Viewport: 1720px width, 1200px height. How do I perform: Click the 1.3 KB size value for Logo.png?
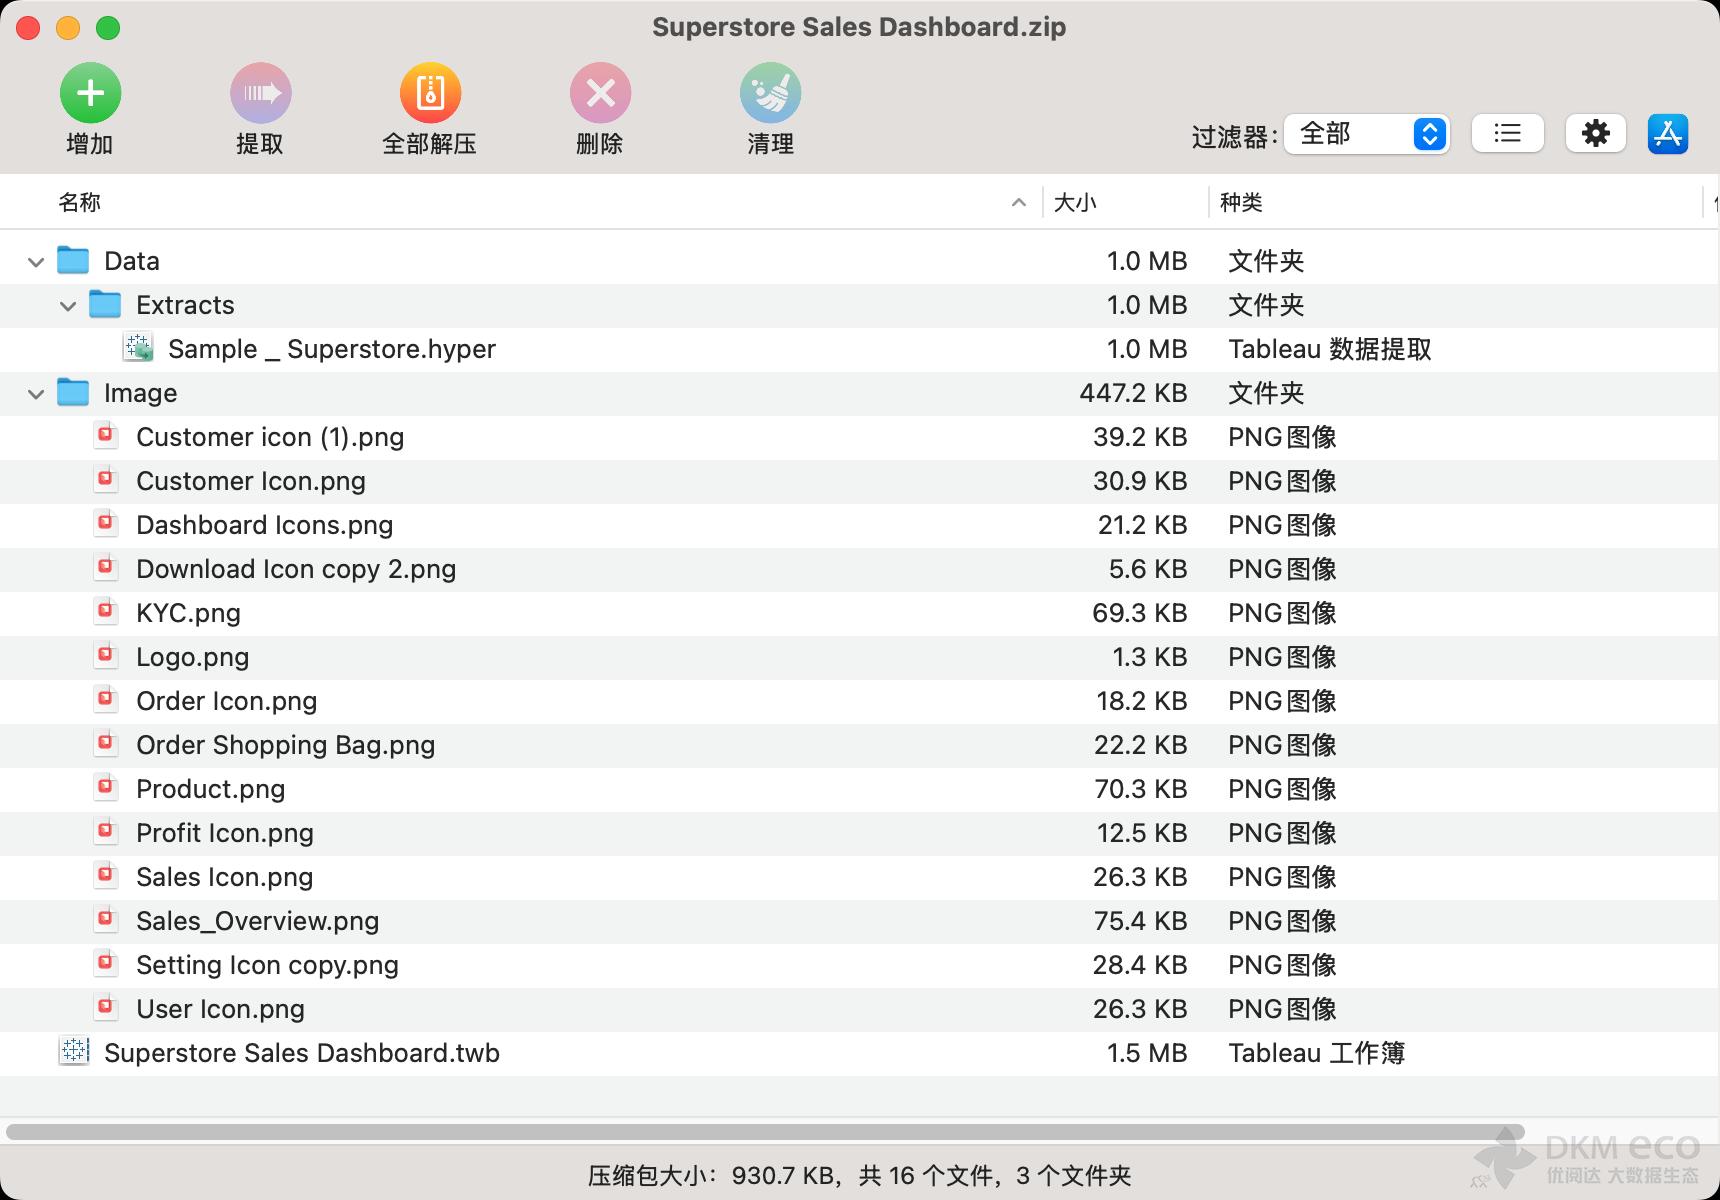1150,657
